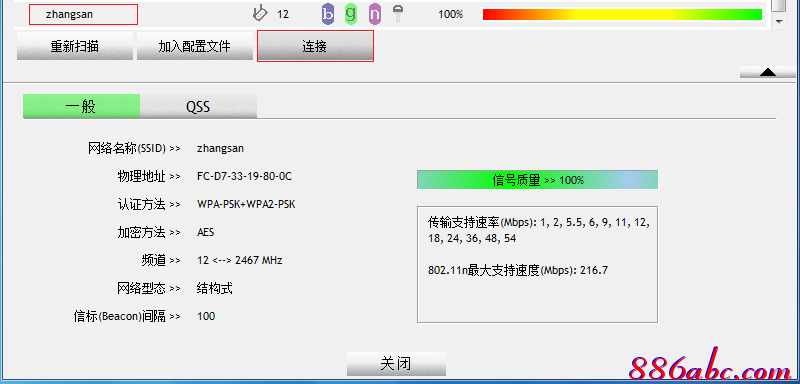Click the 加密方法 label
This screenshot has height=384, width=800.
click(x=148, y=233)
